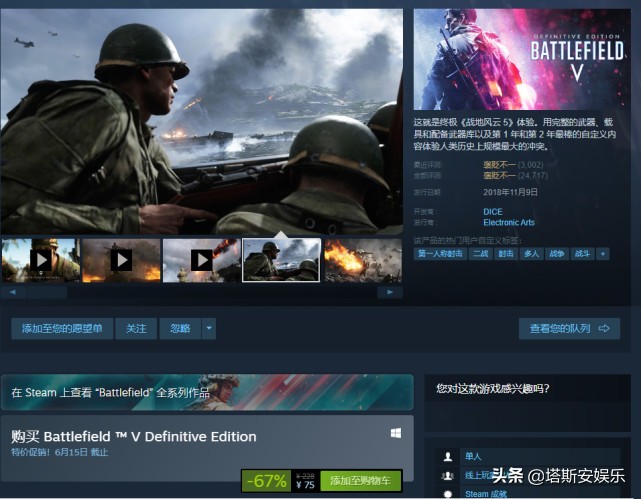Click the Battlefield V Definitive Edition header image
This screenshot has height=499, width=641.
pyautogui.click(x=522, y=59)
